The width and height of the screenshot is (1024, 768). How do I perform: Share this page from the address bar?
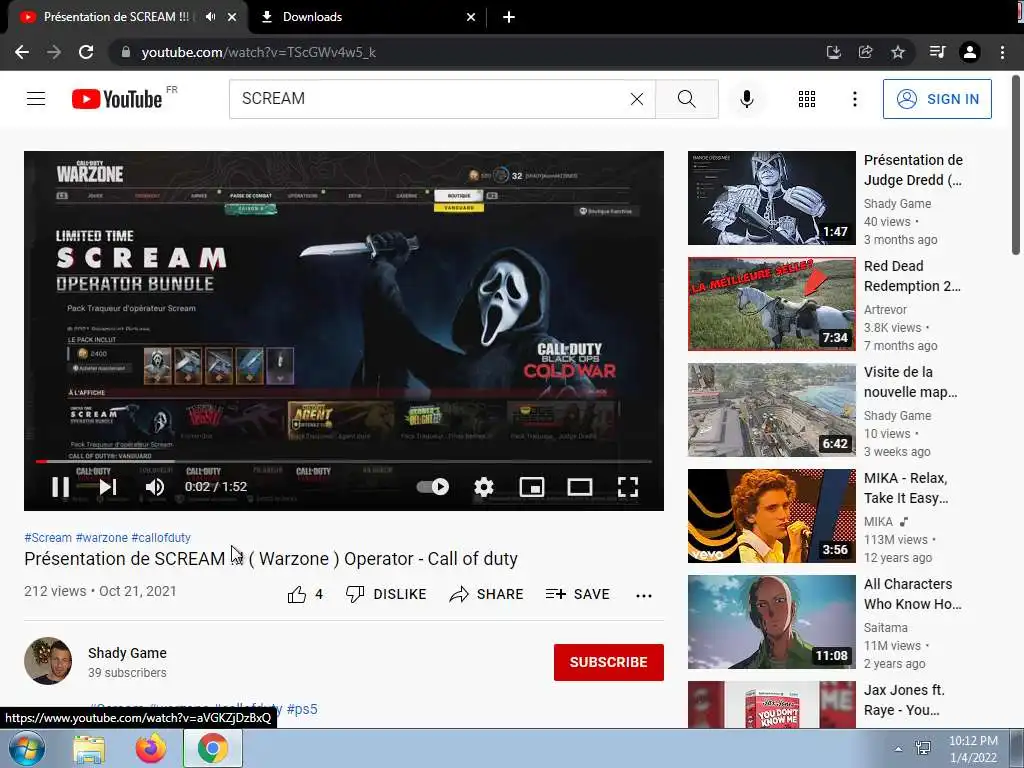(865, 52)
